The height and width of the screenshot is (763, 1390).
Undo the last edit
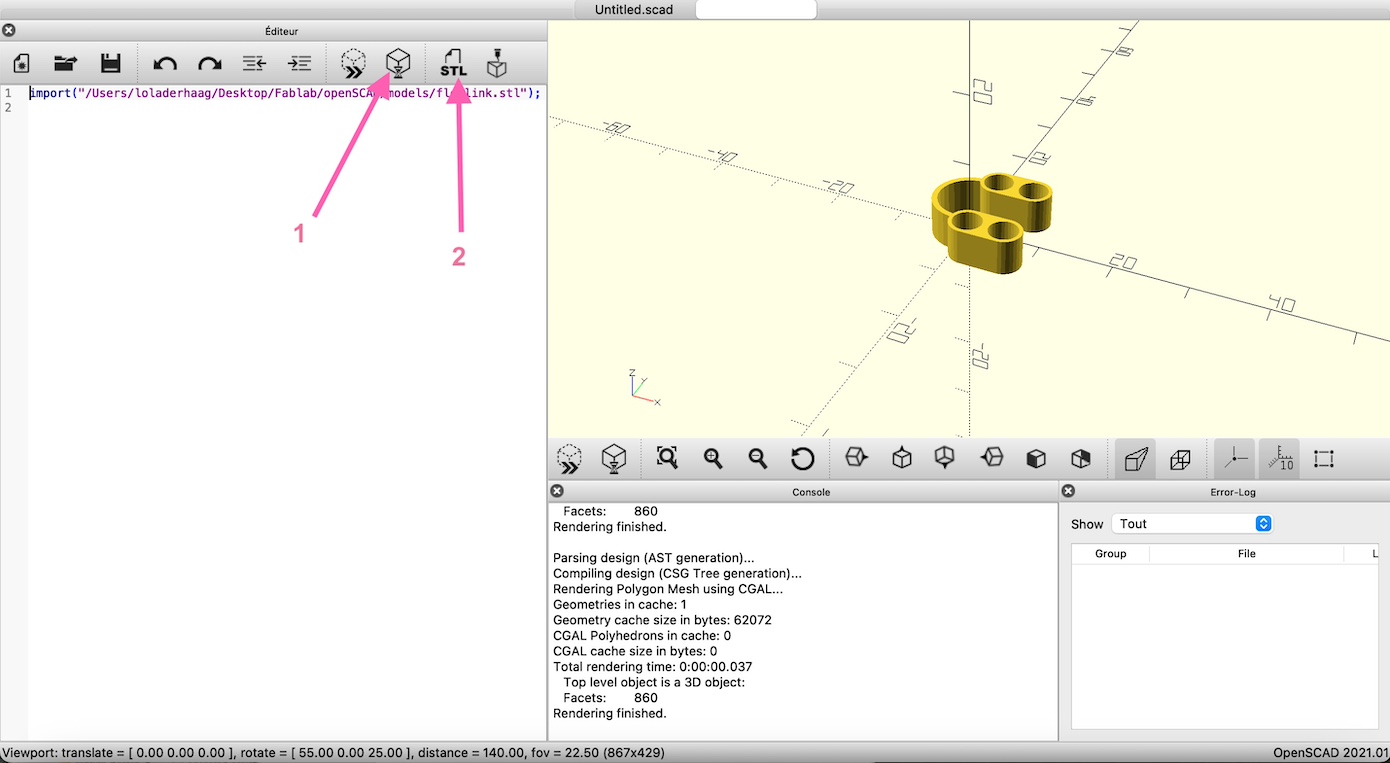(165, 64)
